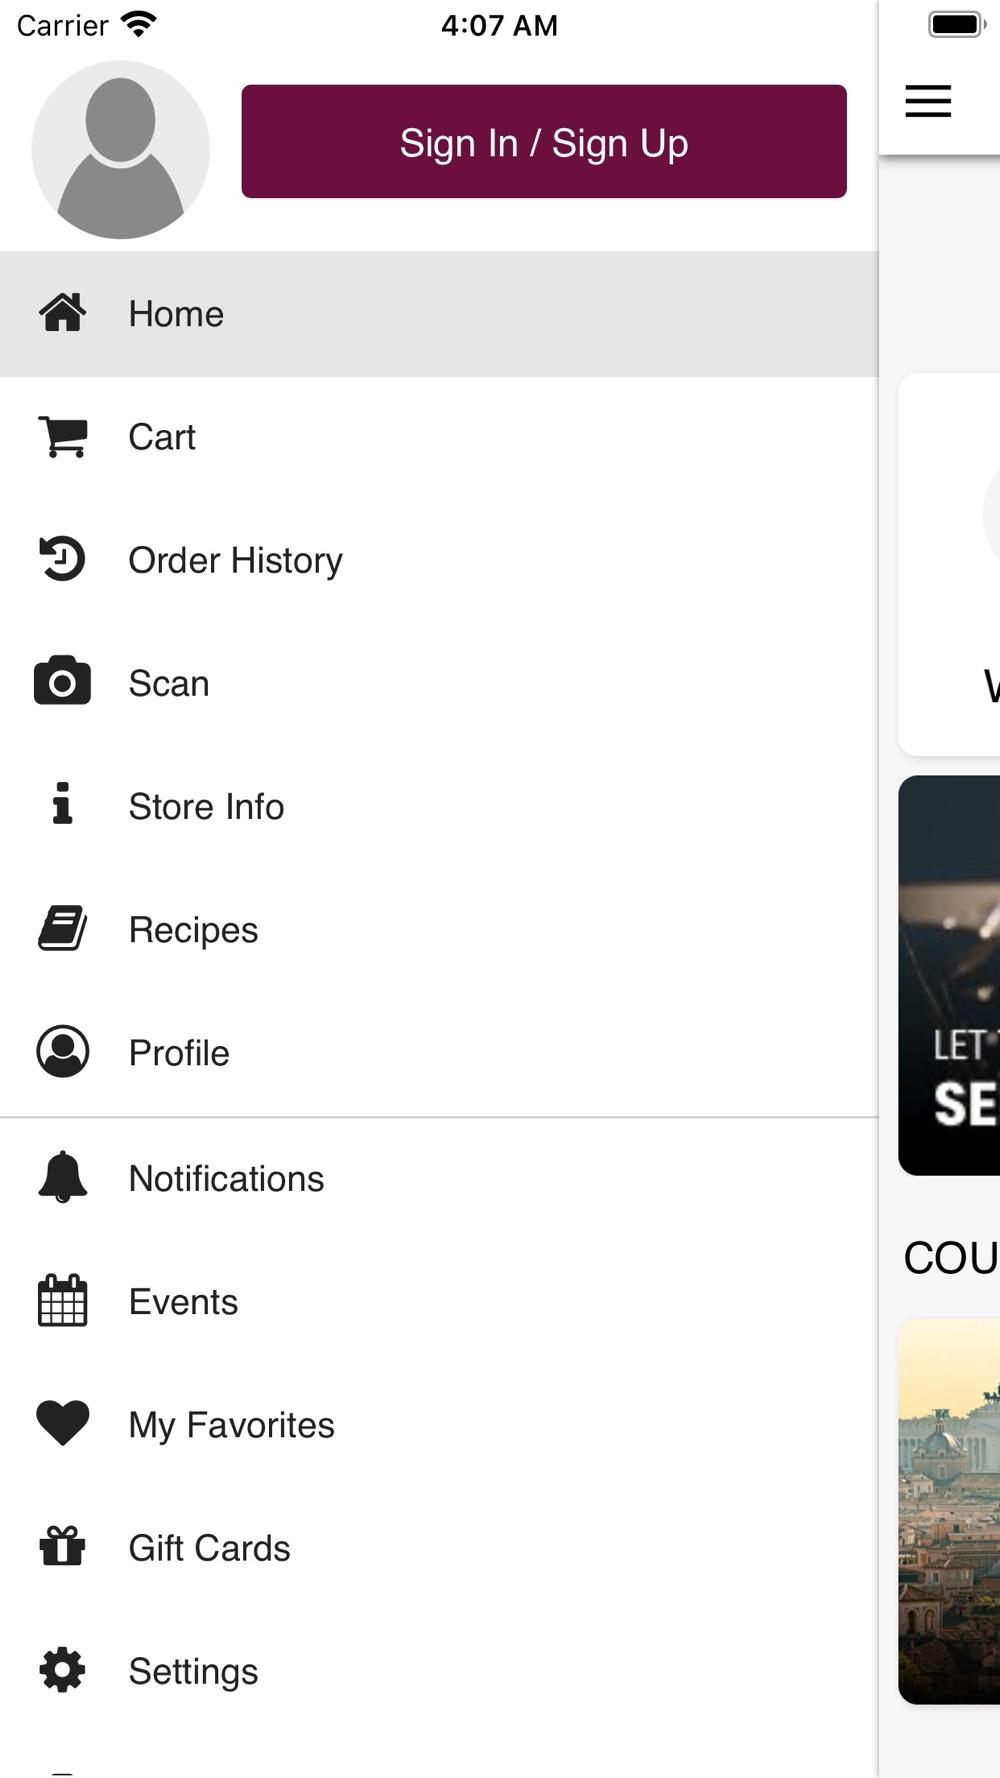Screen dimensions: 1000x1778
Task: Tap the Store Info label
Action: click(207, 806)
